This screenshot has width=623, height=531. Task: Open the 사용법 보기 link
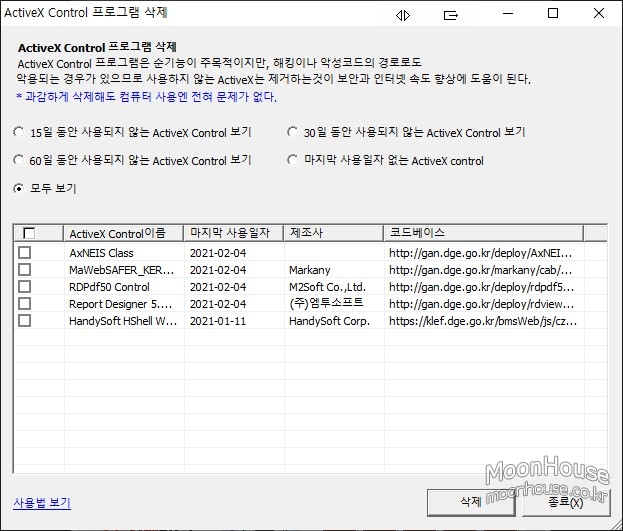click(x=42, y=503)
